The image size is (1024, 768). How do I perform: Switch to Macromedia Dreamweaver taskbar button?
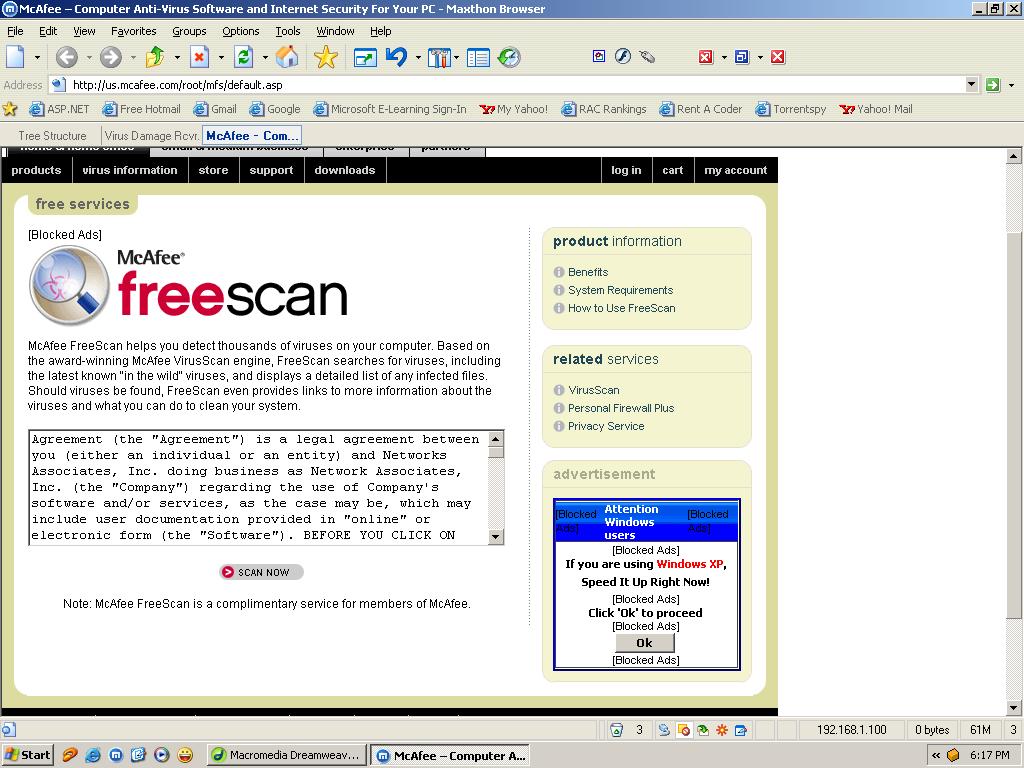[x=286, y=755]
